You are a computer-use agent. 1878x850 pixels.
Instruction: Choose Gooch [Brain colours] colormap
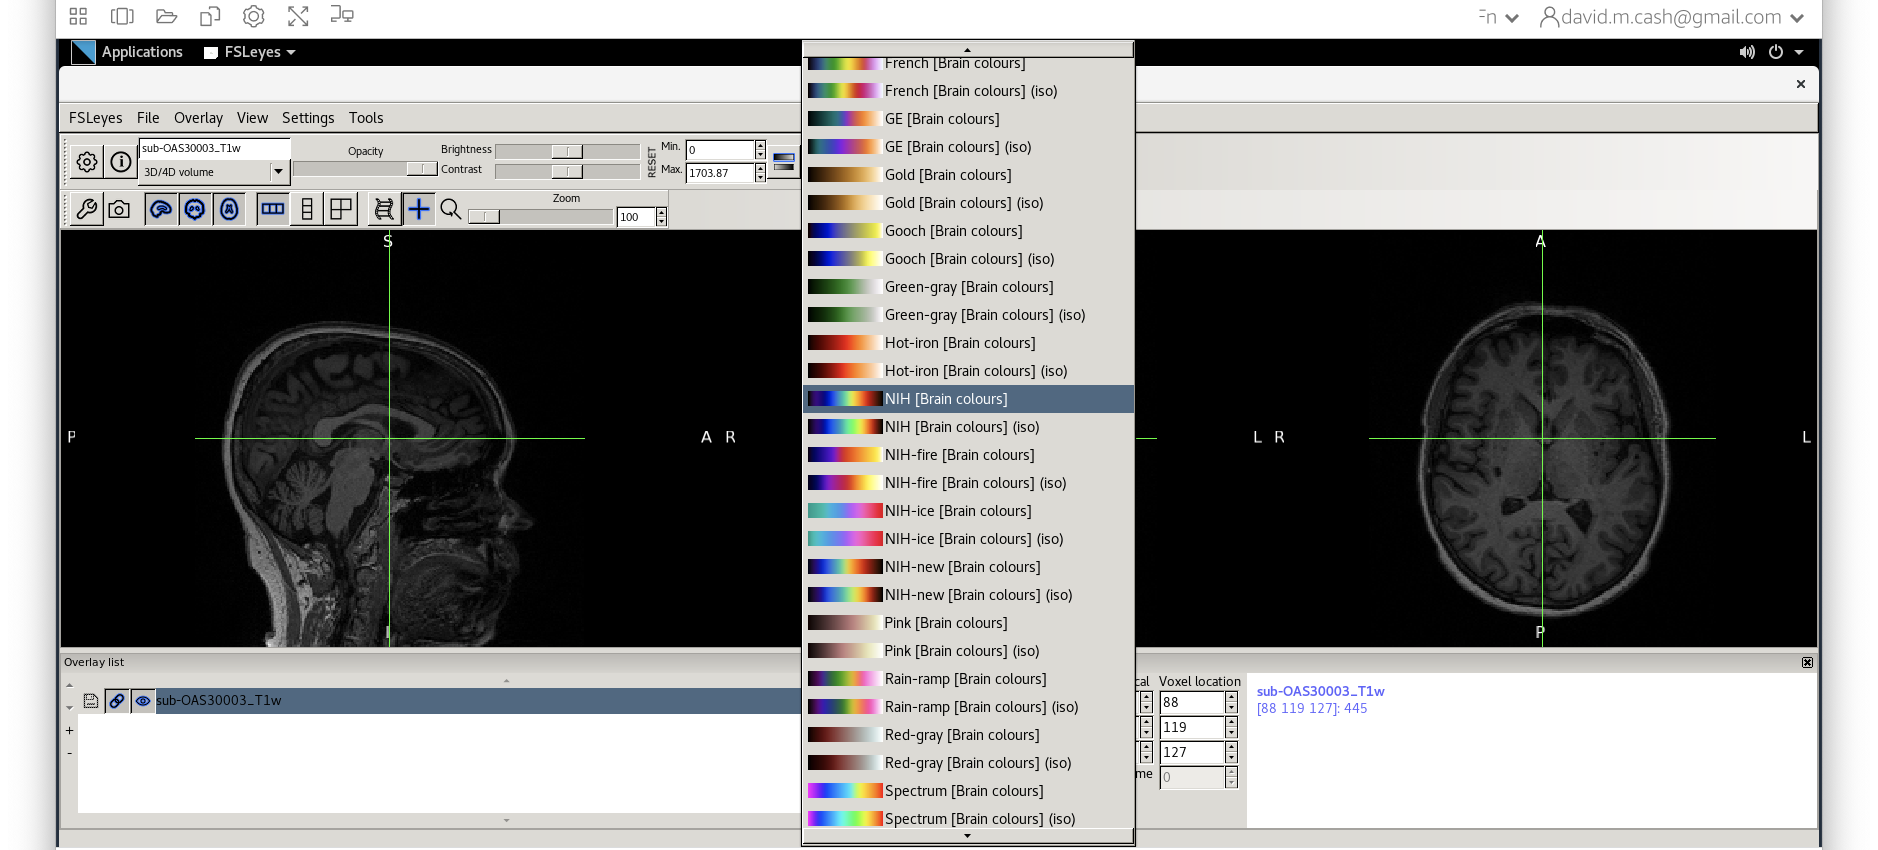tap(968, 231)
